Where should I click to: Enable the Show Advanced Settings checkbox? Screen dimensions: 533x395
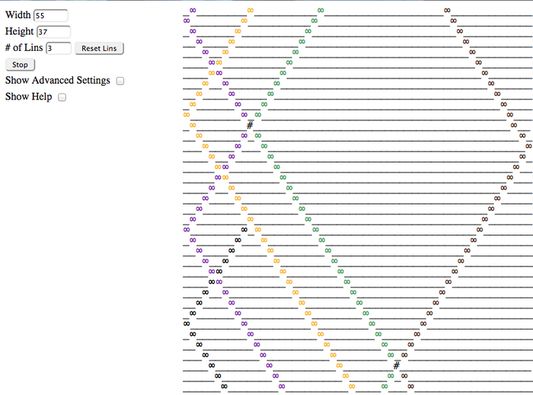coord(120,81)
